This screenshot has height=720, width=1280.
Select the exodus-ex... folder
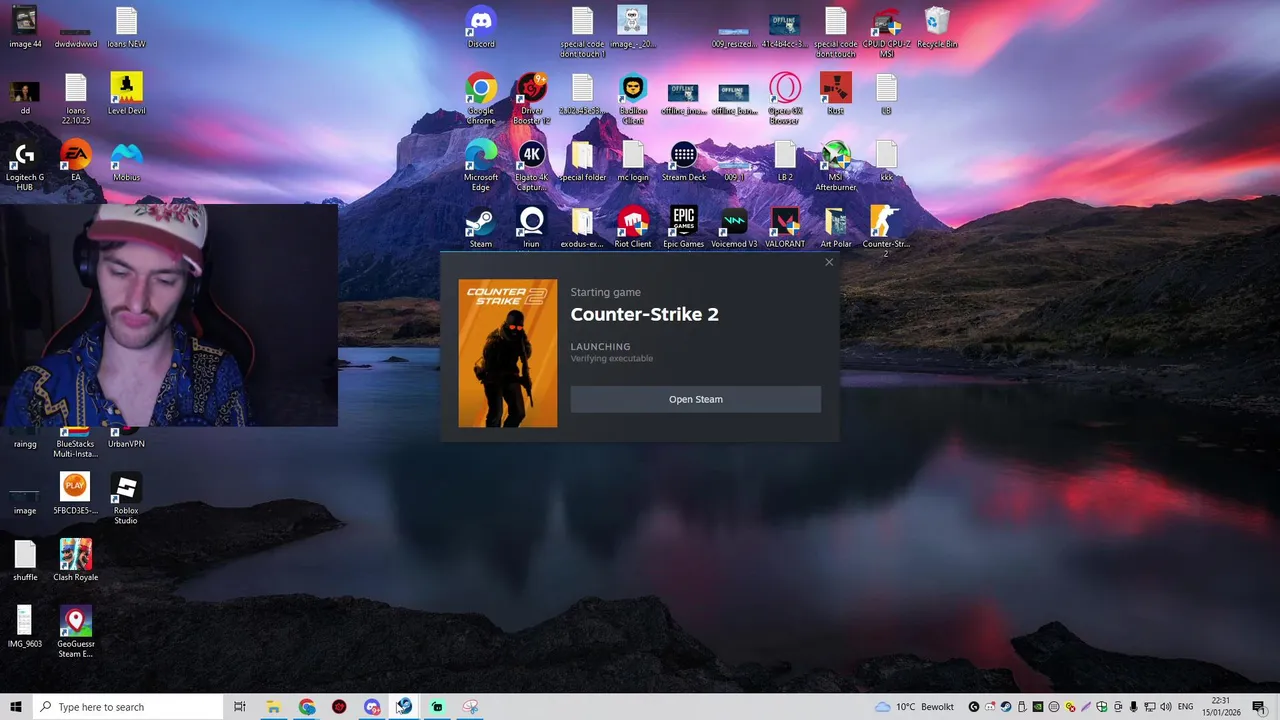(x=582, y=227)
